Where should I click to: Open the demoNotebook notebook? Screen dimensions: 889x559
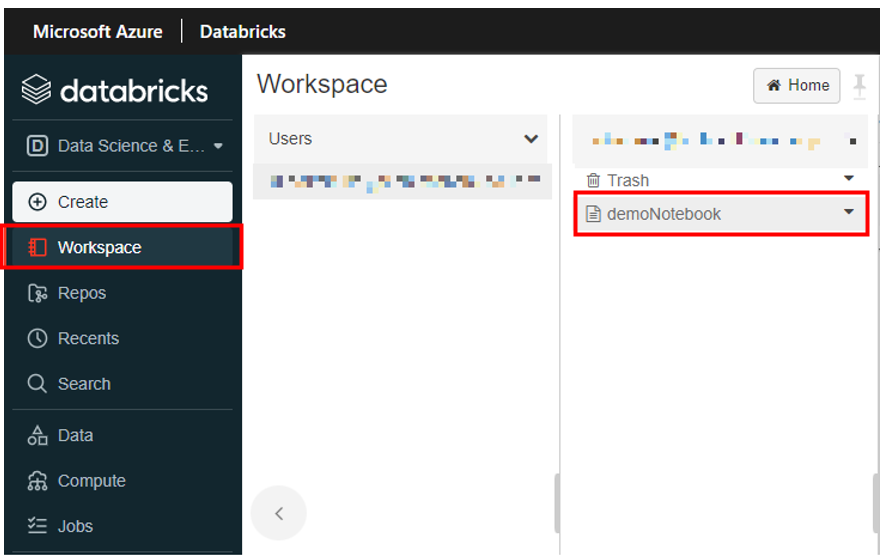(721, 214)
